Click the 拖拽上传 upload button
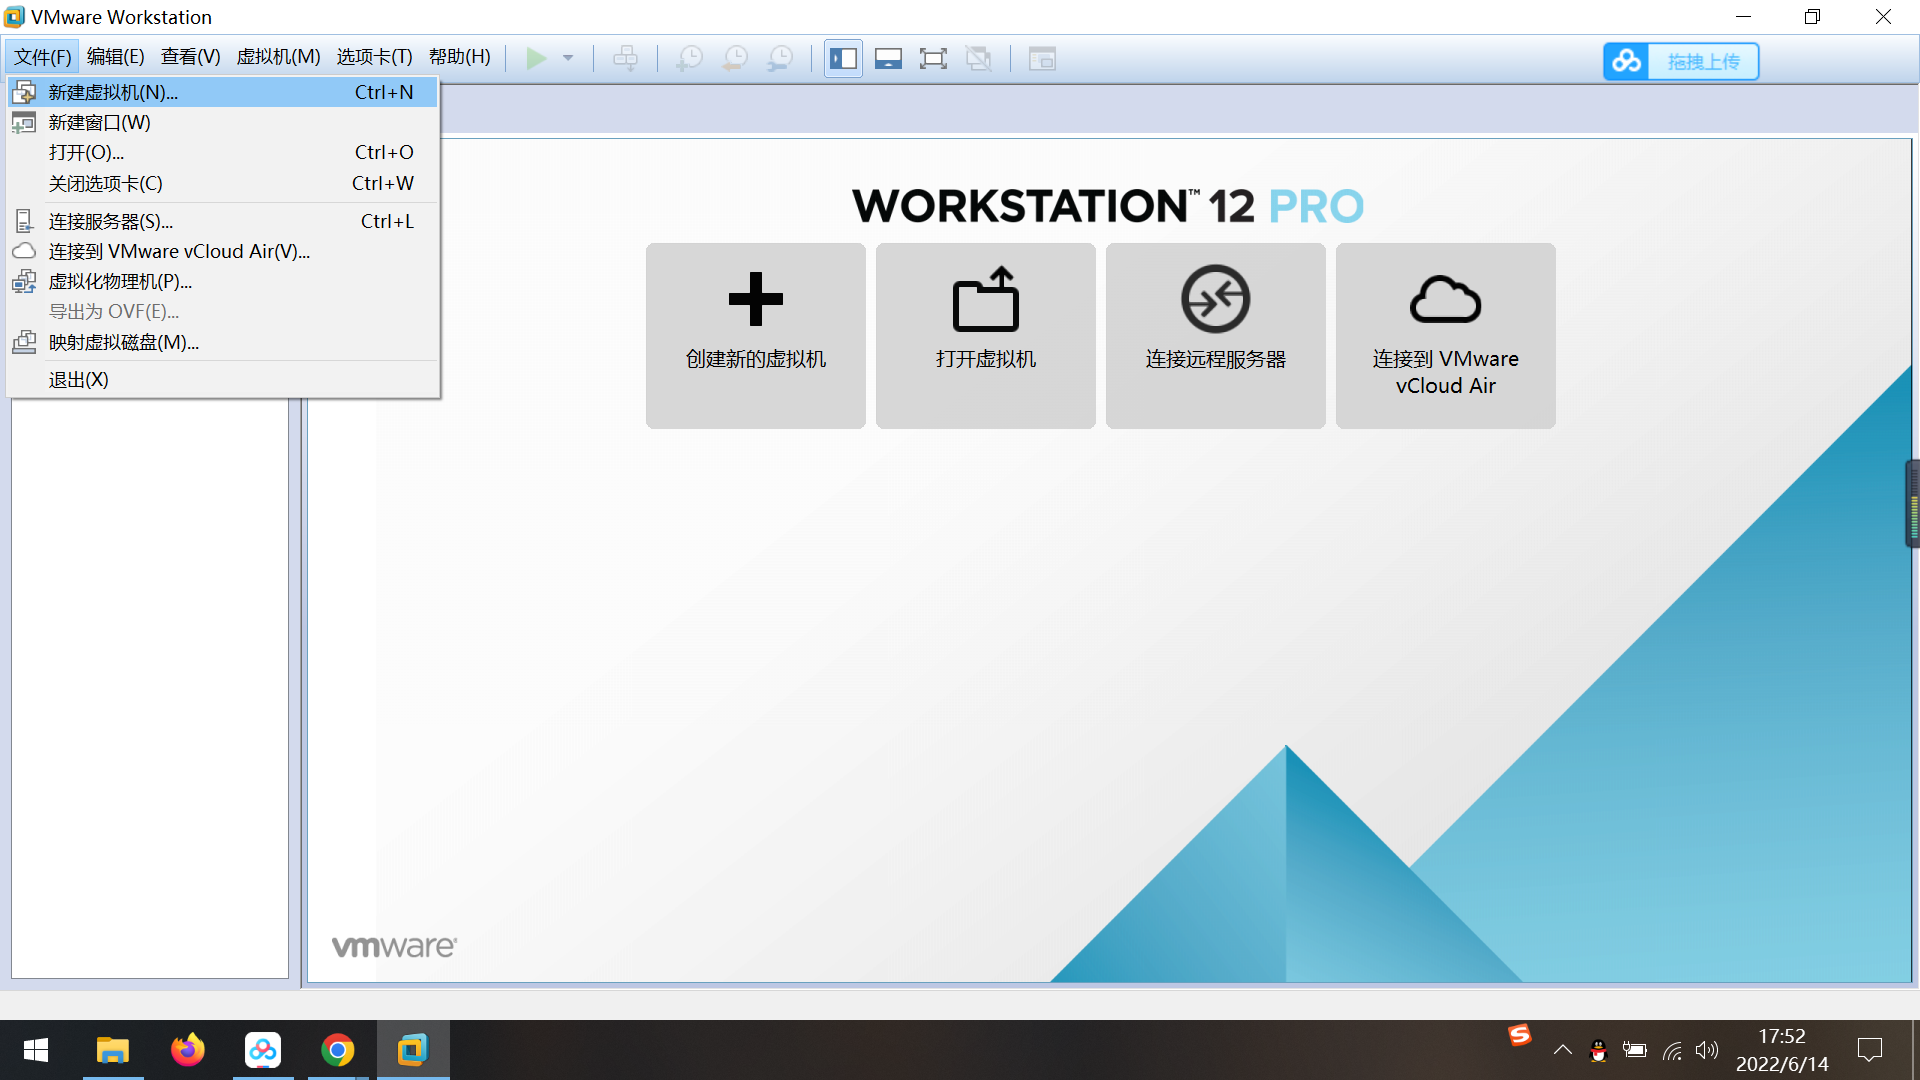Image resolution: width=1920 pixels, height=1080 pixels. click(x=1703, y=61)
